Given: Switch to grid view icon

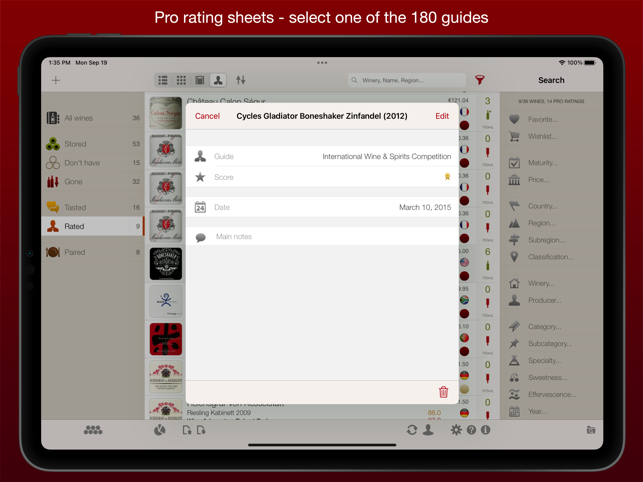Looking at the screenshot, I should (181, 80).
